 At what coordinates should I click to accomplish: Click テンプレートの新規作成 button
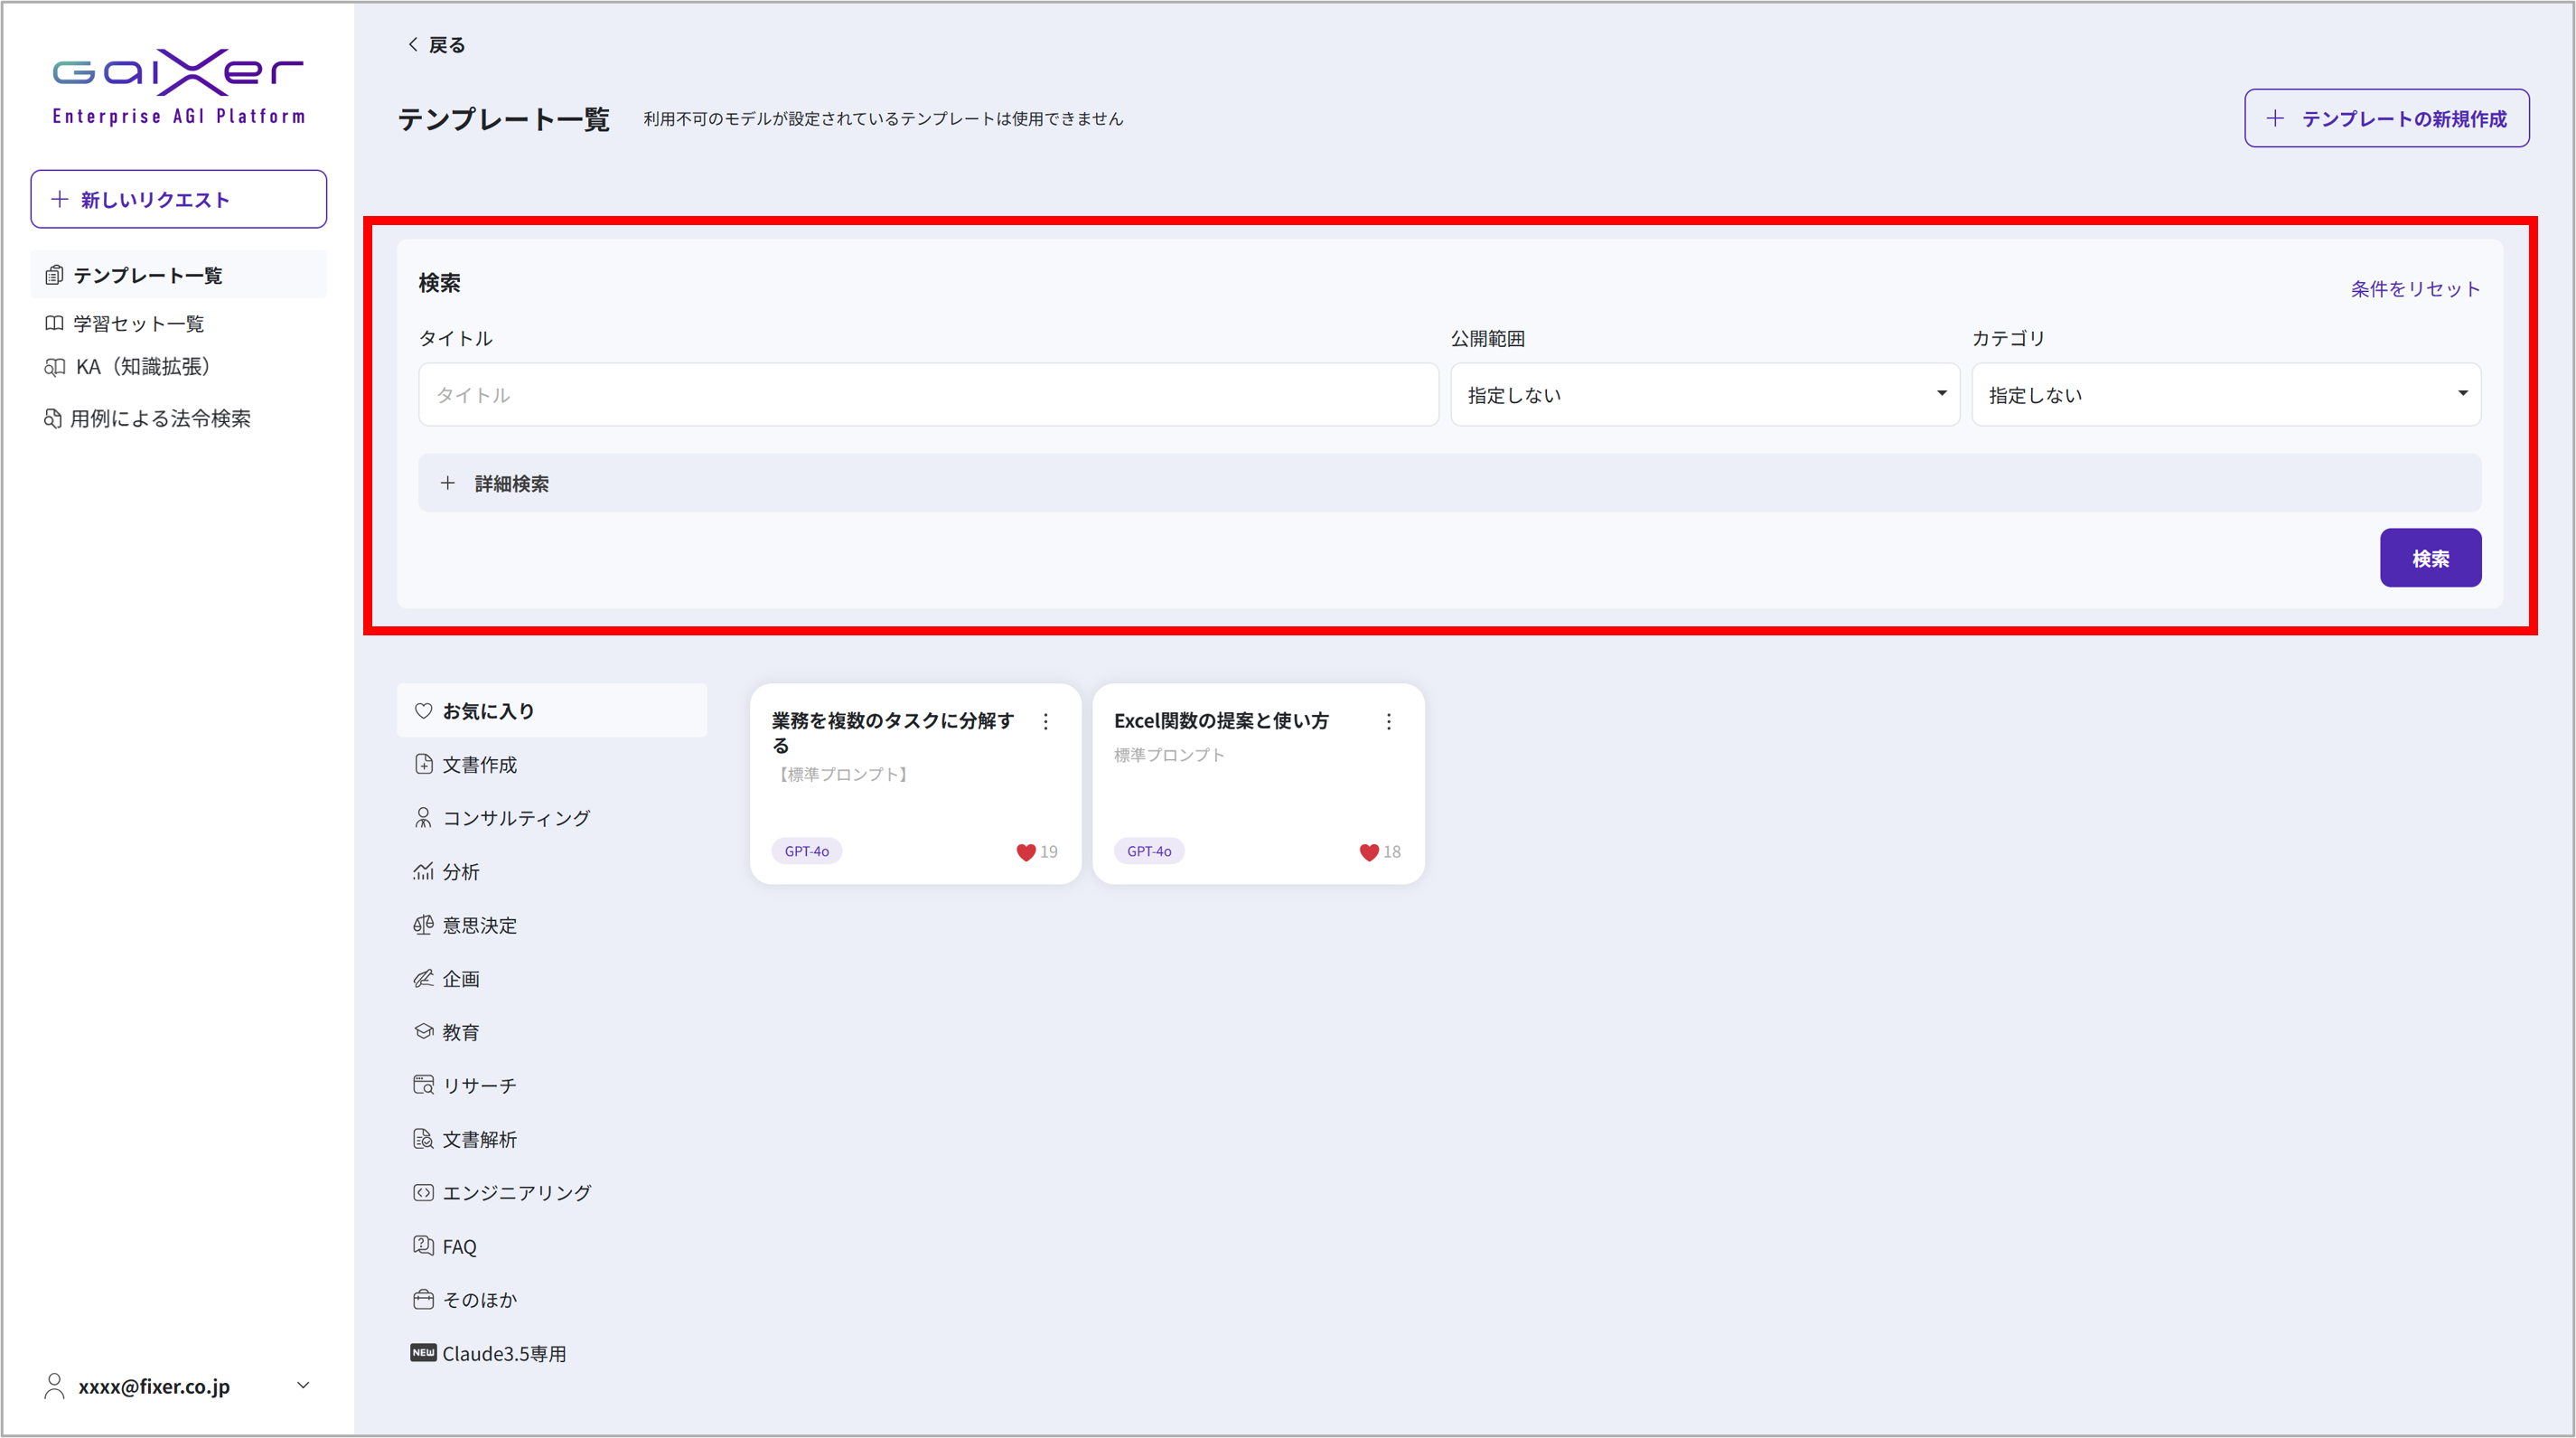[2386, 118]
